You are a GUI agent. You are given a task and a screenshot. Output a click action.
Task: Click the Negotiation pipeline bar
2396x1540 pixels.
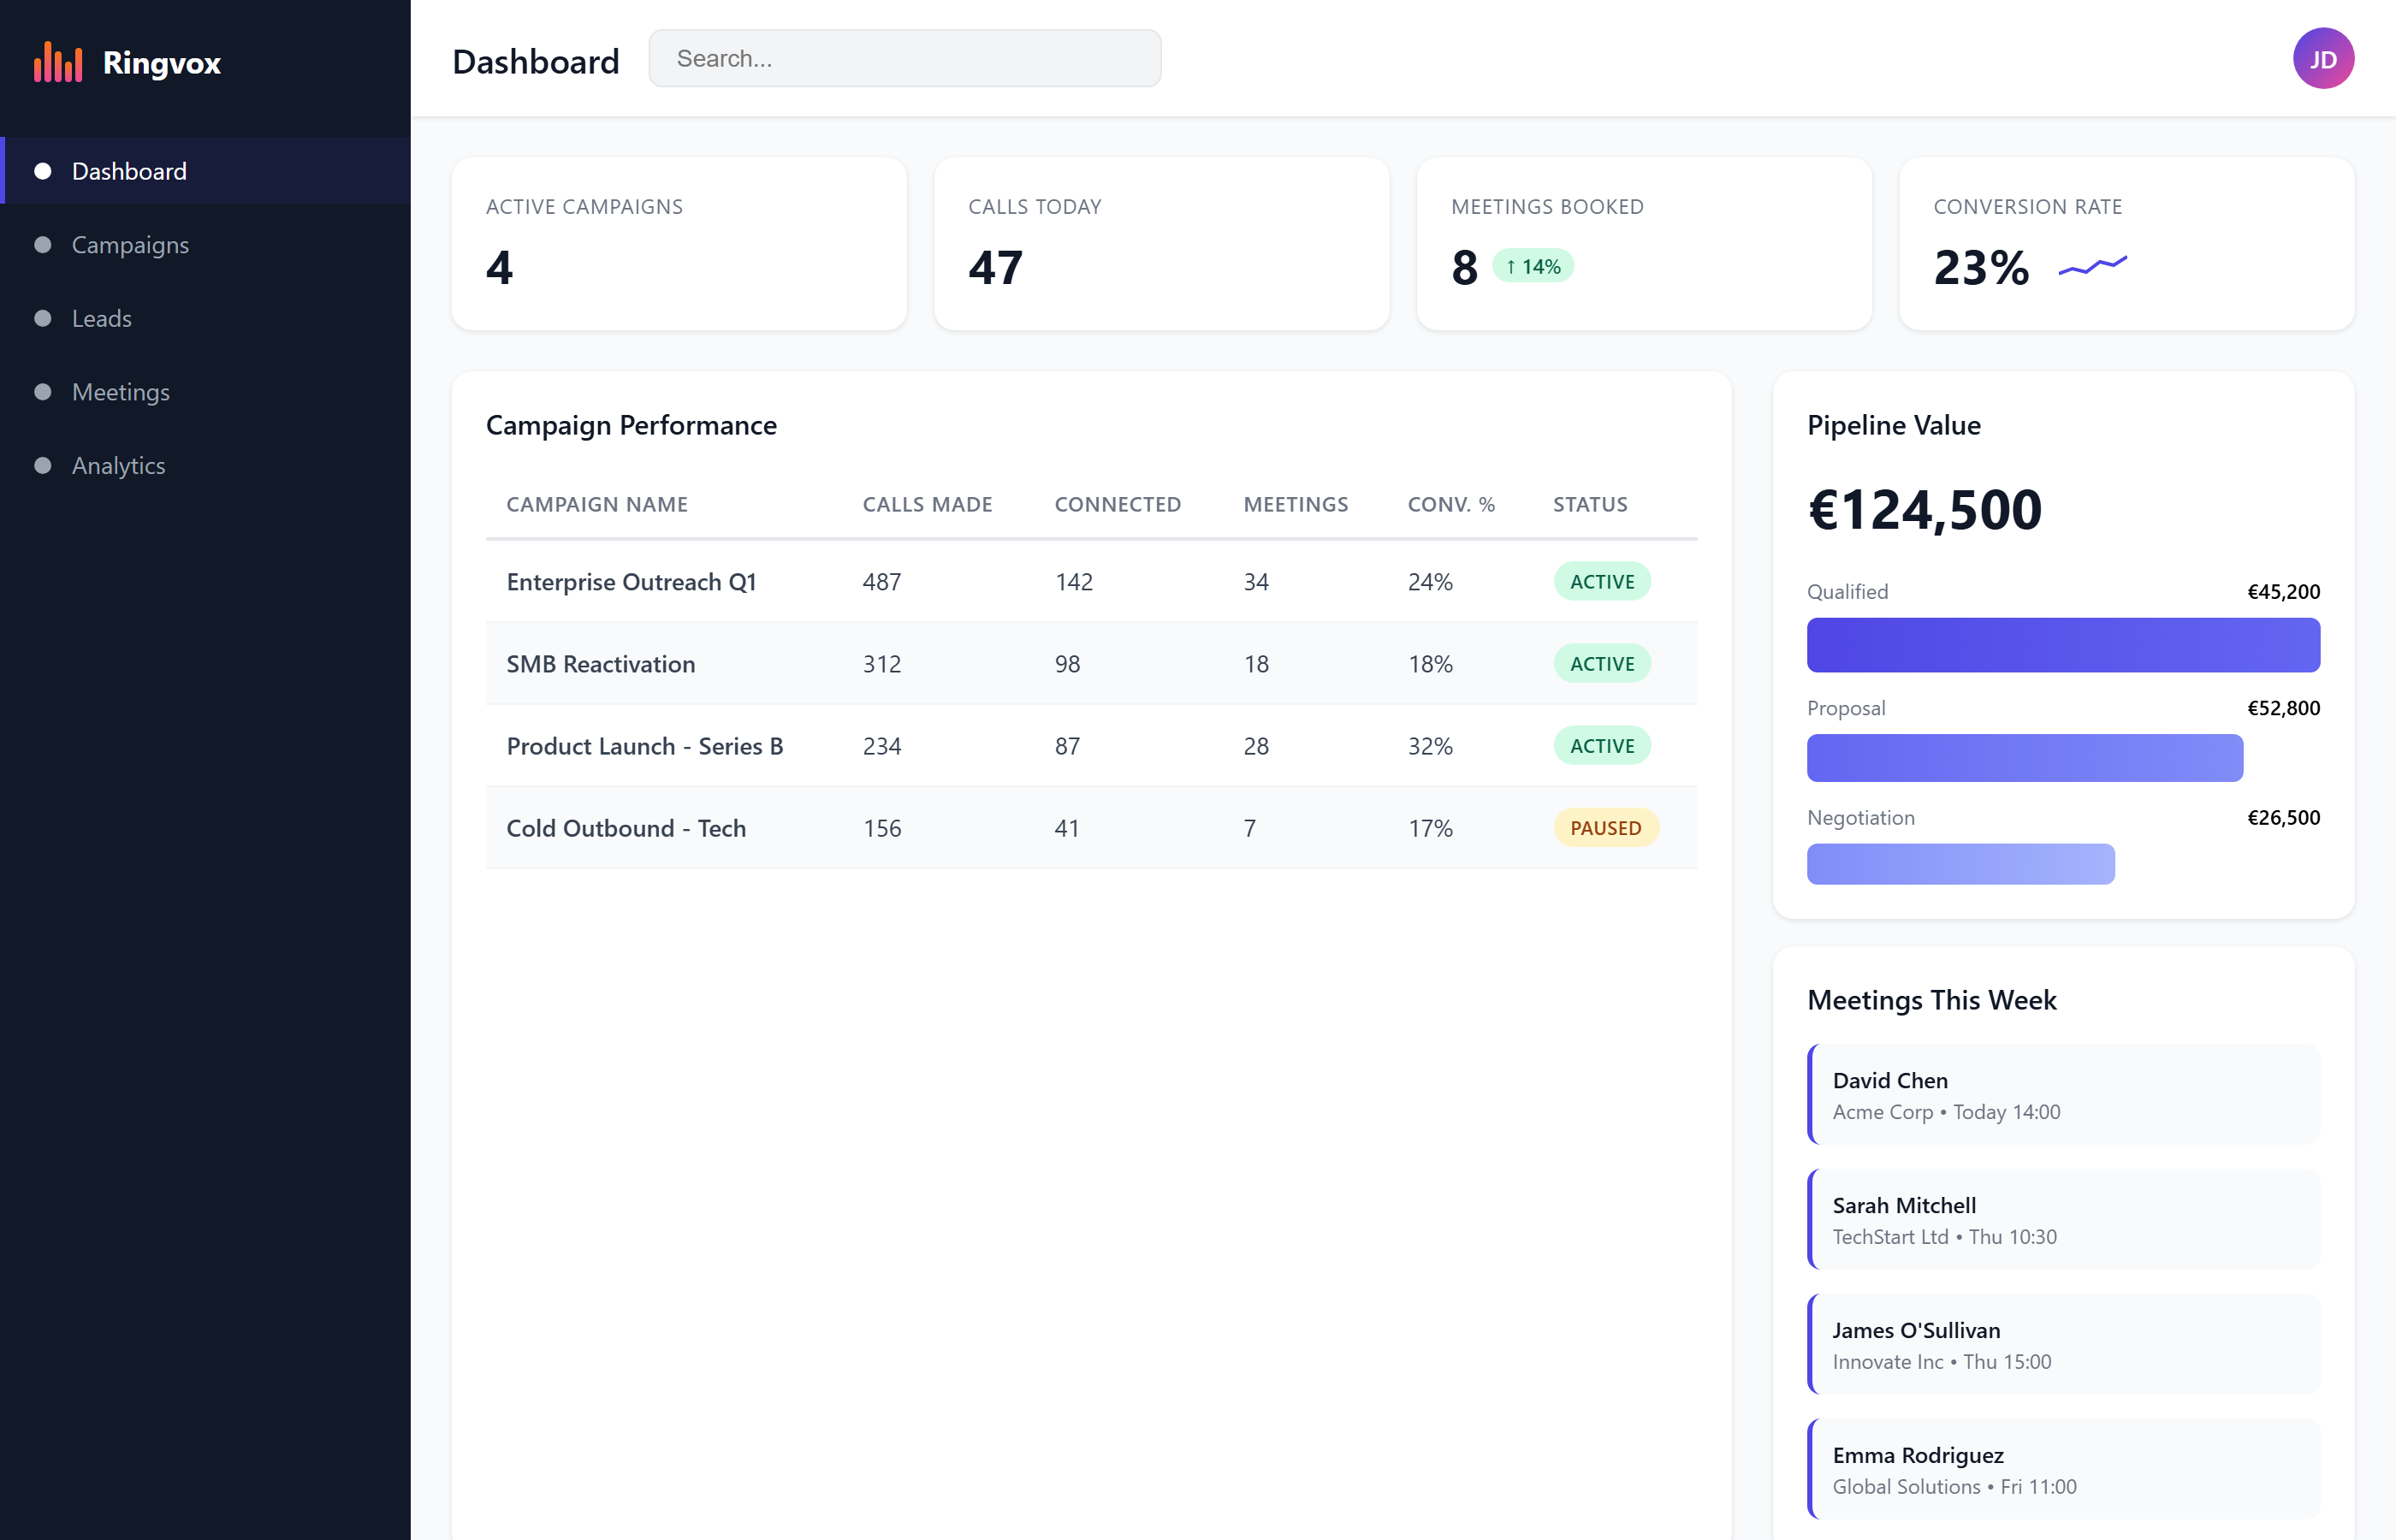1960,864
